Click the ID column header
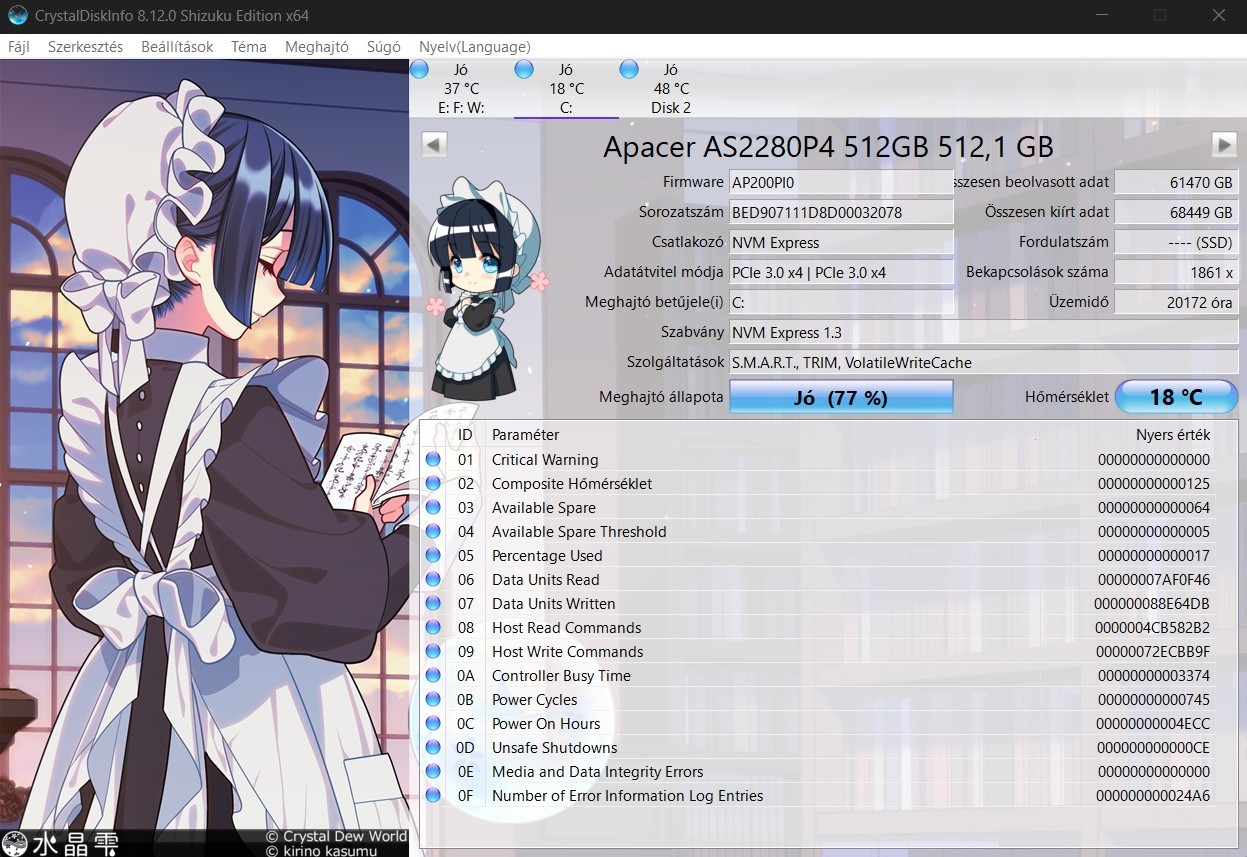Screen dimensions: 1247x857 (465, 435)
